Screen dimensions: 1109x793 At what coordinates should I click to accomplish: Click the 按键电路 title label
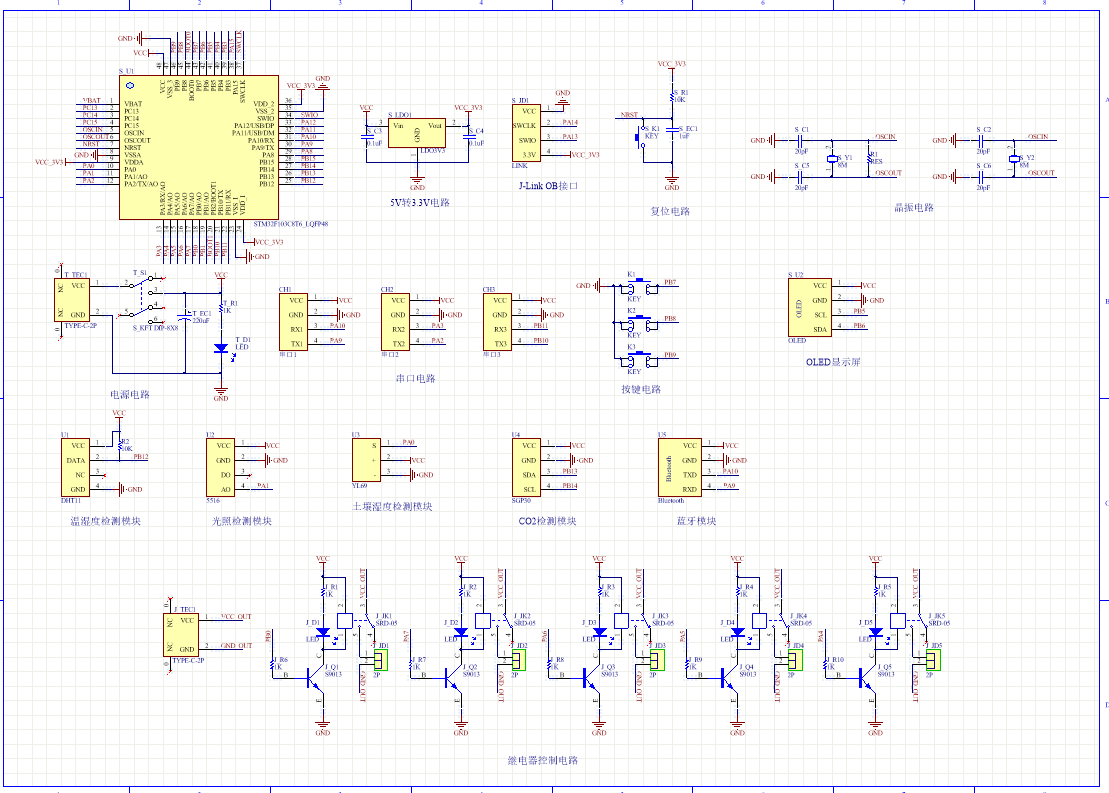pyautogui.click(x=641, y=389)
